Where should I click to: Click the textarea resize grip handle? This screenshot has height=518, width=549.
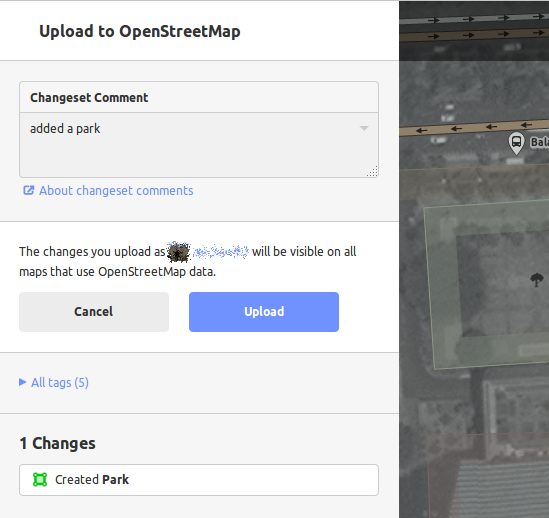(x=373, y=172)
